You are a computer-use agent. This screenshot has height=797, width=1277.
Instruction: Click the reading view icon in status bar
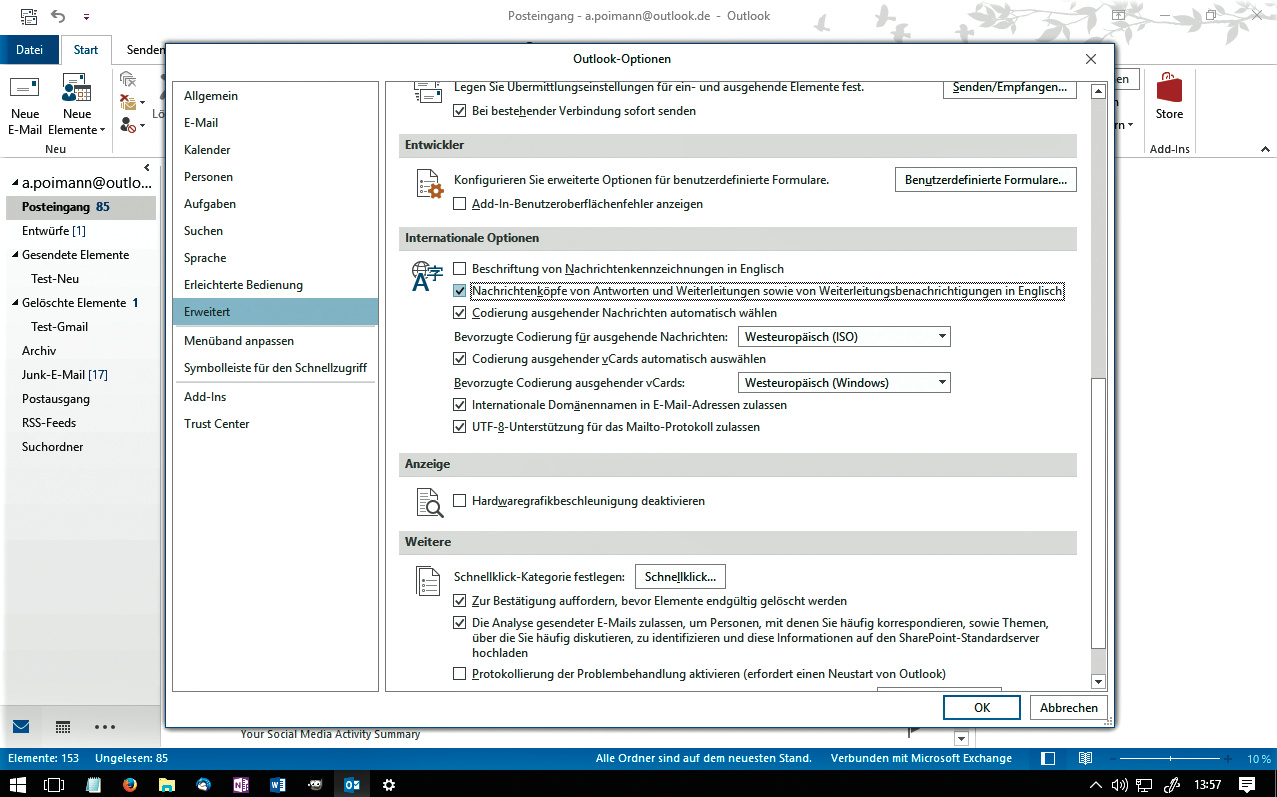[1084, 759]
